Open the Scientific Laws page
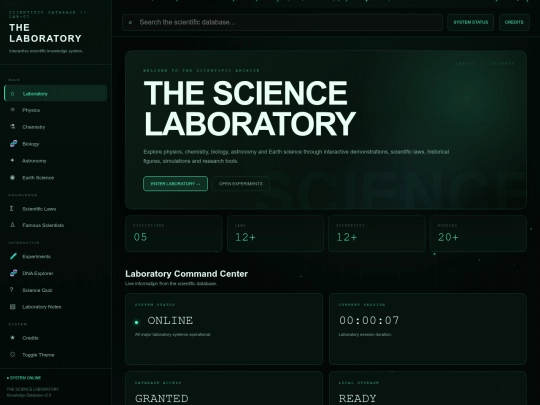Viewport: 540px width, 405px height. (x=55, y=208)
